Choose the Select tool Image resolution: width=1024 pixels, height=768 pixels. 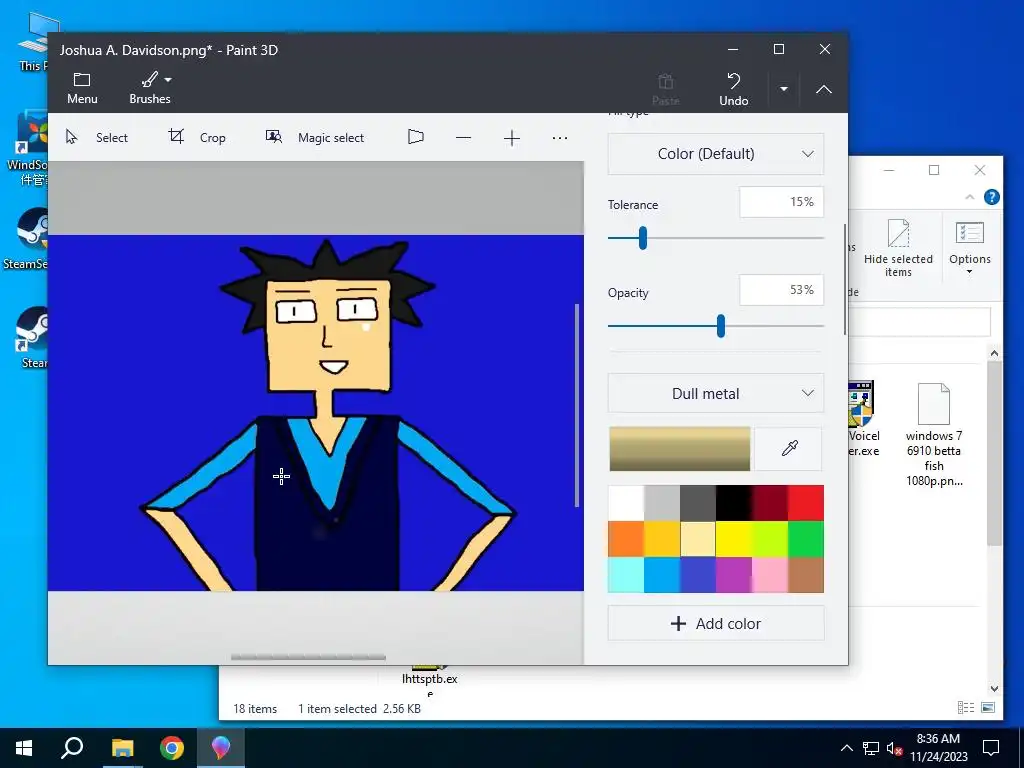coord(97,137)
